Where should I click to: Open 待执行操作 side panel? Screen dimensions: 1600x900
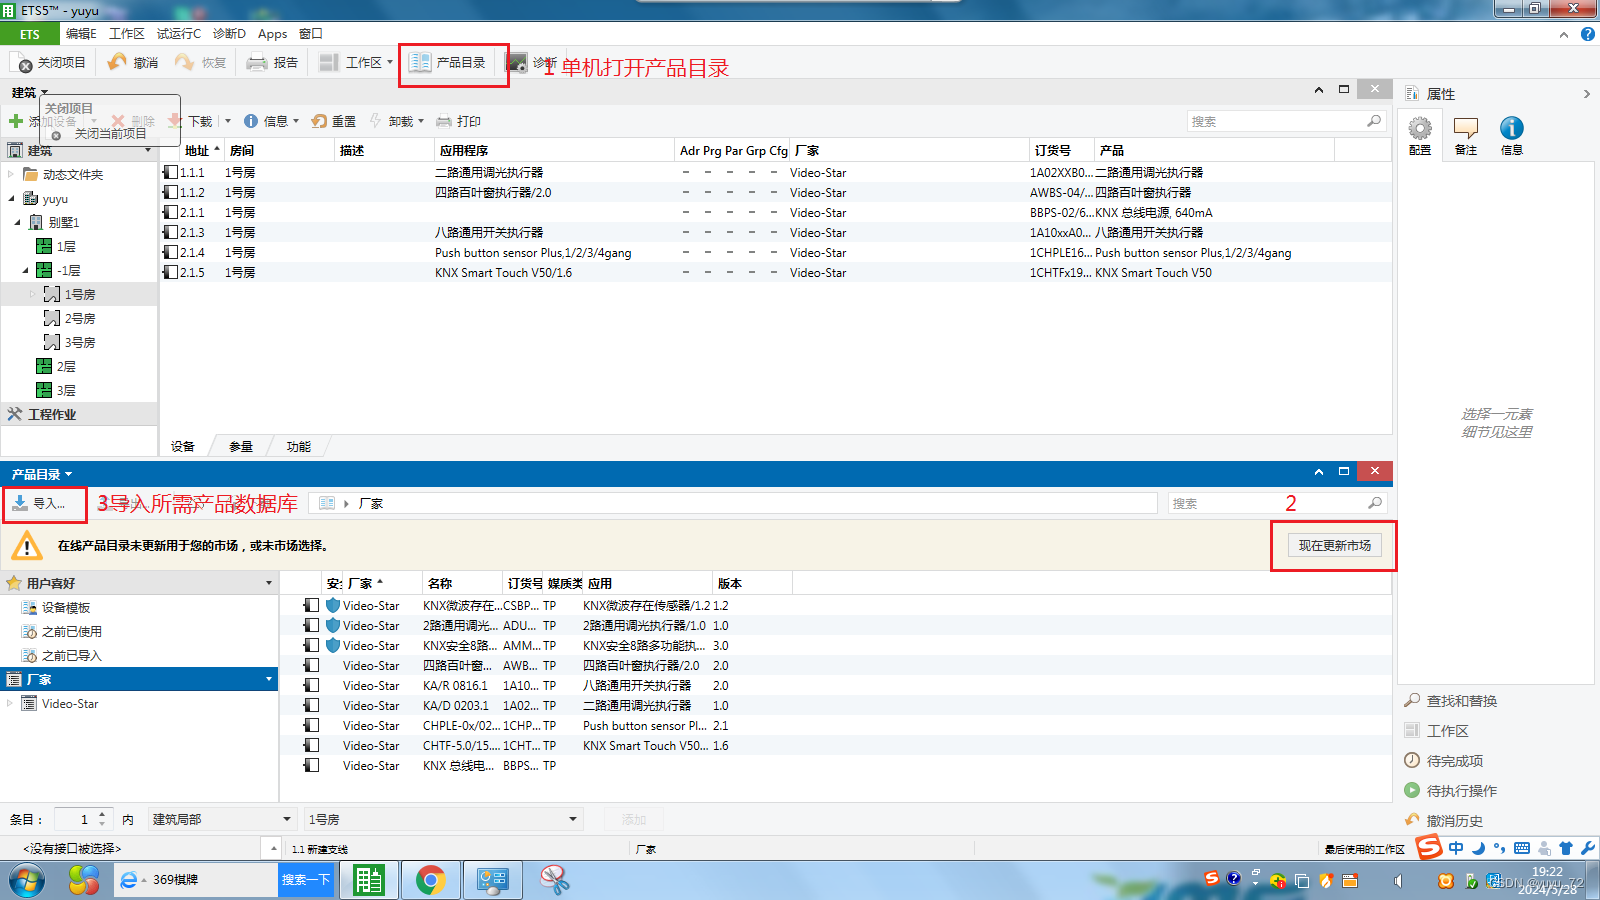pos(1451,791)
